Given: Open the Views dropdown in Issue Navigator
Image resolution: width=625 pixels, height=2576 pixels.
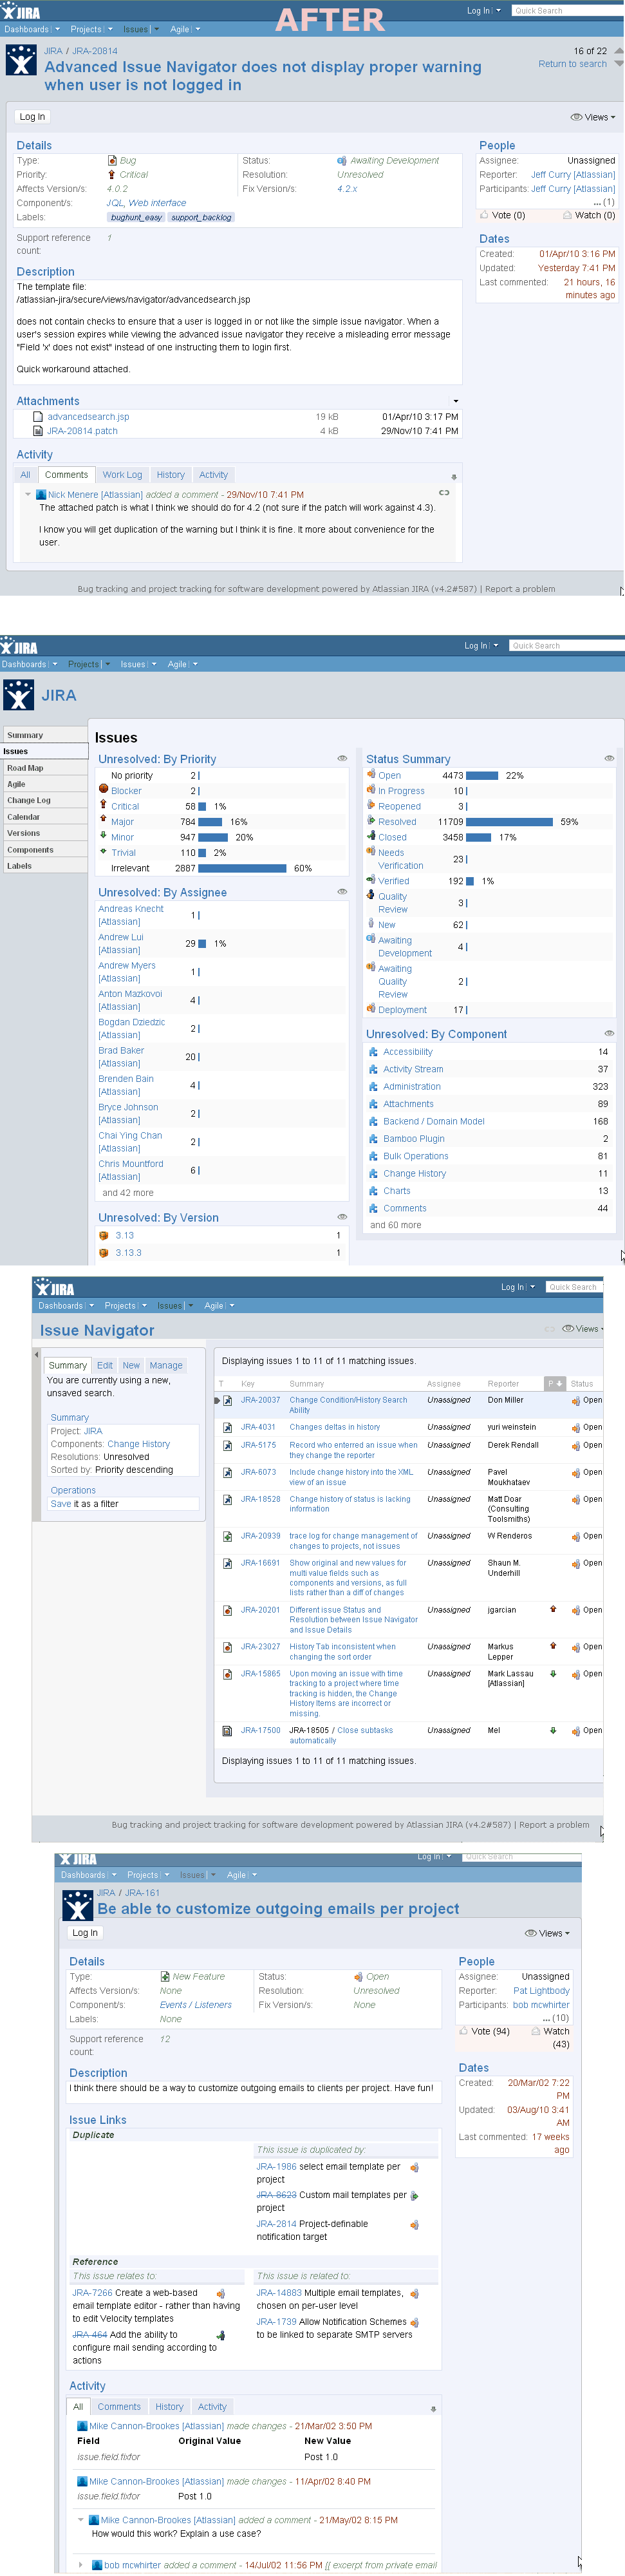Looking at the screenshot, I should pos(583,1329).
